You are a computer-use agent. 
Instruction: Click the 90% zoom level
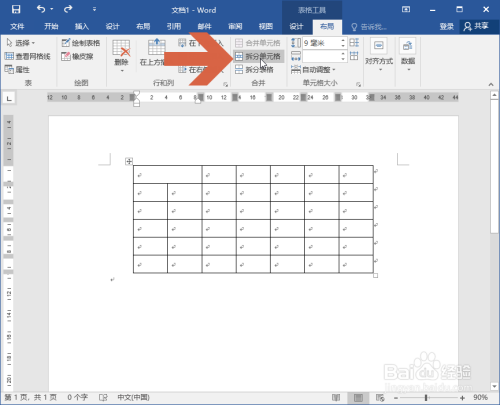[480, 397]
